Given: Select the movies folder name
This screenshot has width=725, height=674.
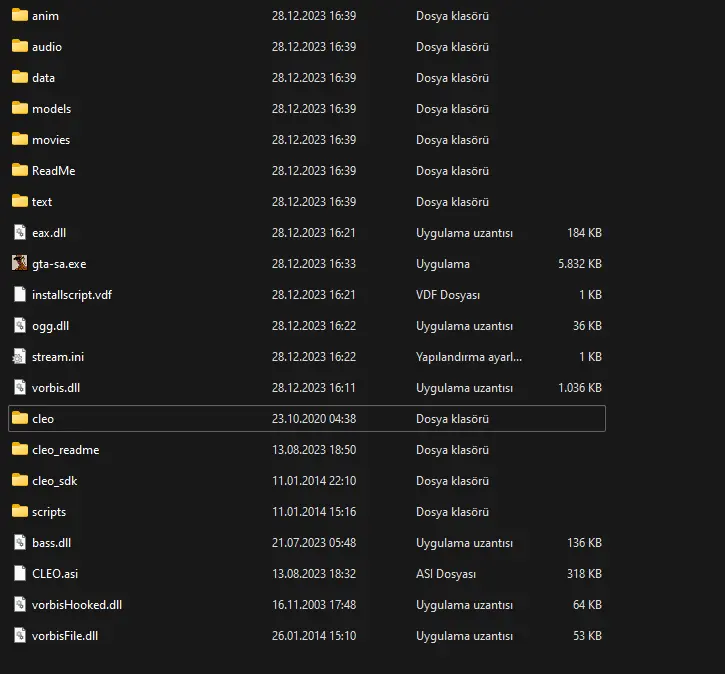Looking at the screenshot, I should click(x=51, y=140).
